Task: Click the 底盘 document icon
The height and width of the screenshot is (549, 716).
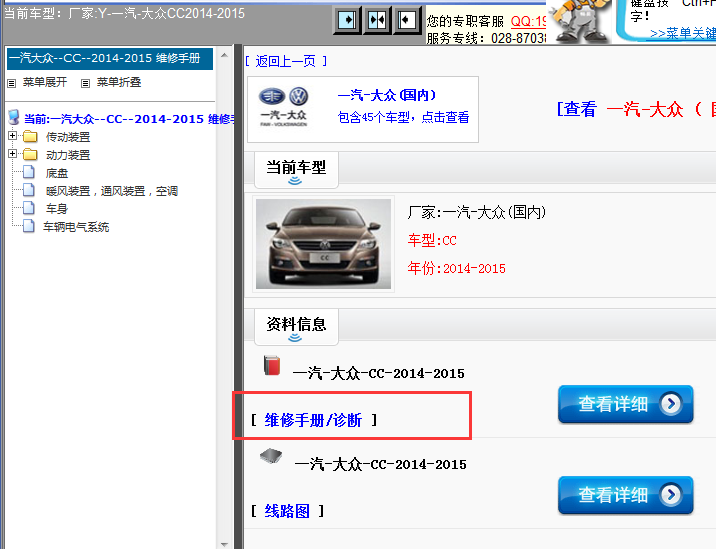Action: pyautogui.click(x=29, y=172)
